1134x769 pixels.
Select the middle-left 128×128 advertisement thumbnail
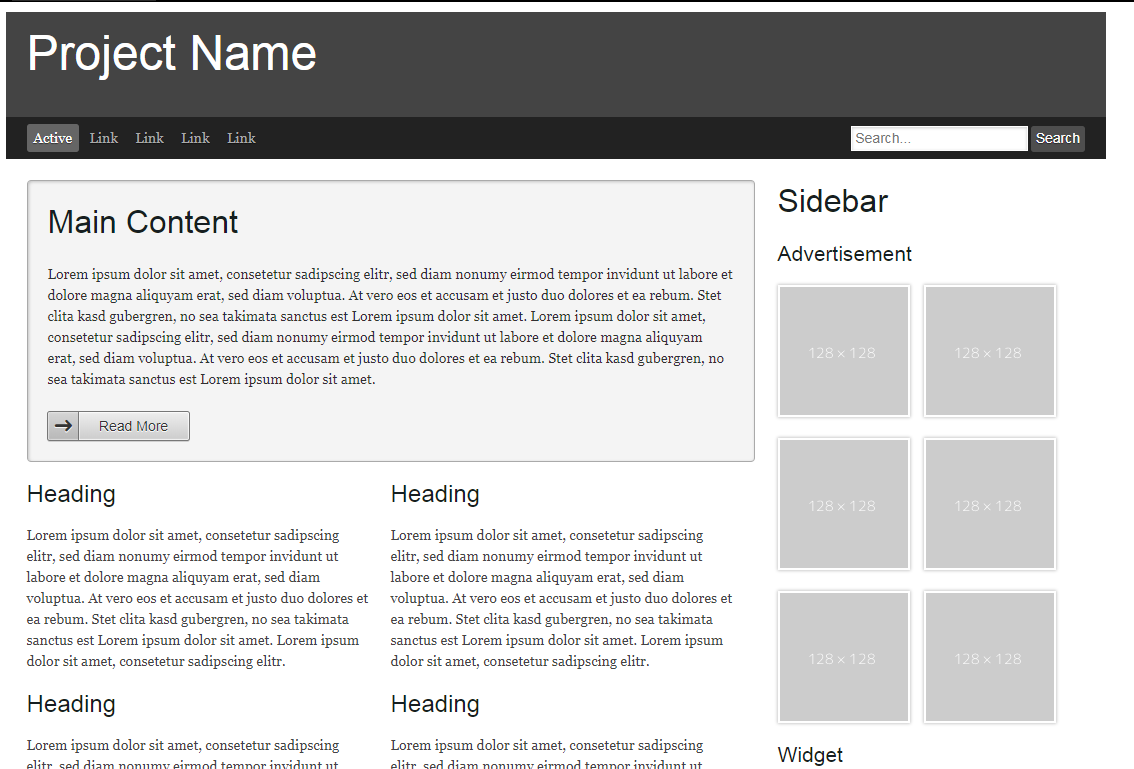click(x=843, y=504)
